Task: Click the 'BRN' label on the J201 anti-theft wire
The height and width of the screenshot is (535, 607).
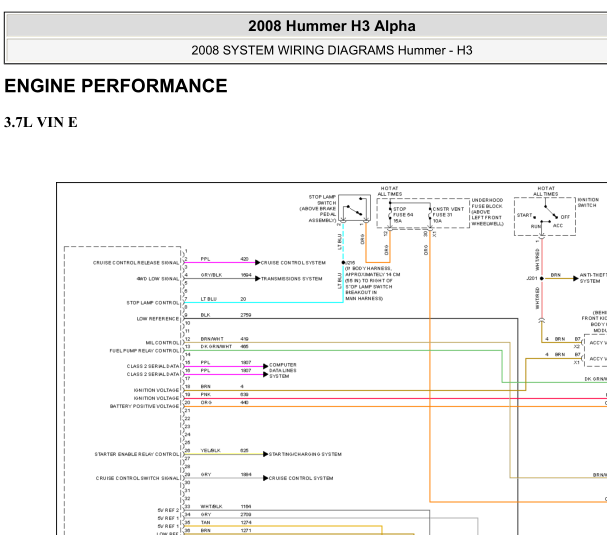Action: click(556, 275)
